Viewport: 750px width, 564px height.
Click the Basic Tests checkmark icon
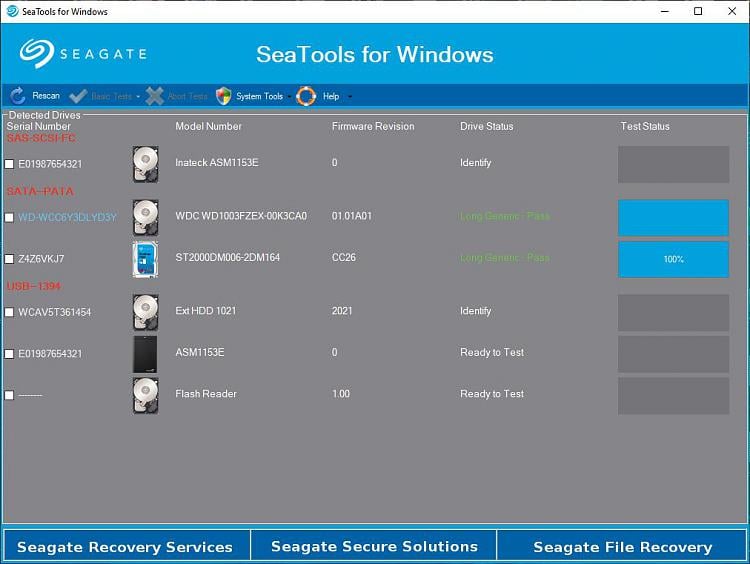78,96
